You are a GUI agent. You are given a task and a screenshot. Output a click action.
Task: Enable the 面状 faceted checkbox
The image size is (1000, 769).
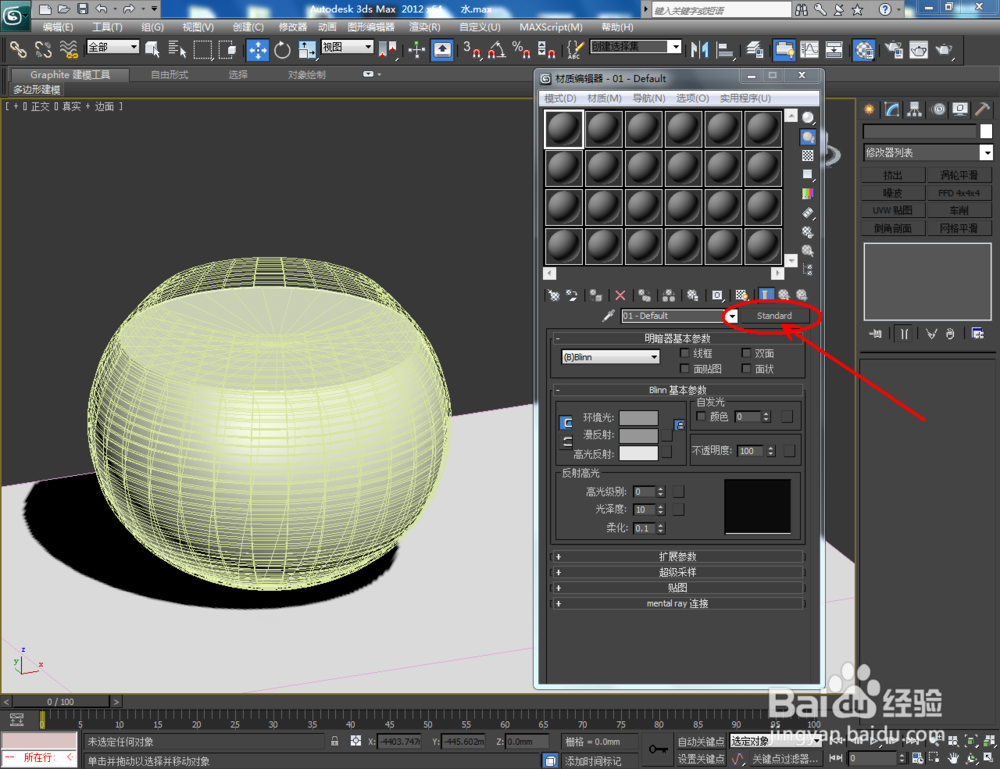coord(746,369)
